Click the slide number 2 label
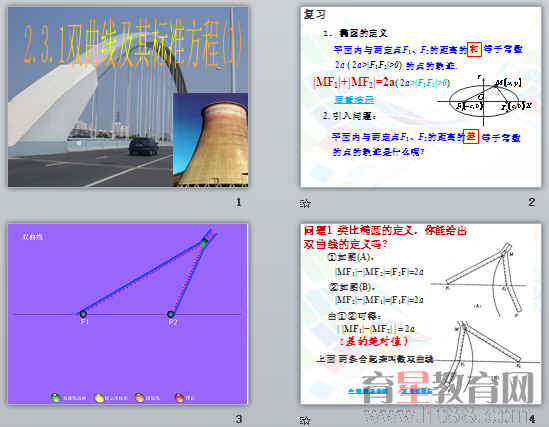The width and height of the screenshot is (549, 427). pyautogui.click(x=531, y=202)
